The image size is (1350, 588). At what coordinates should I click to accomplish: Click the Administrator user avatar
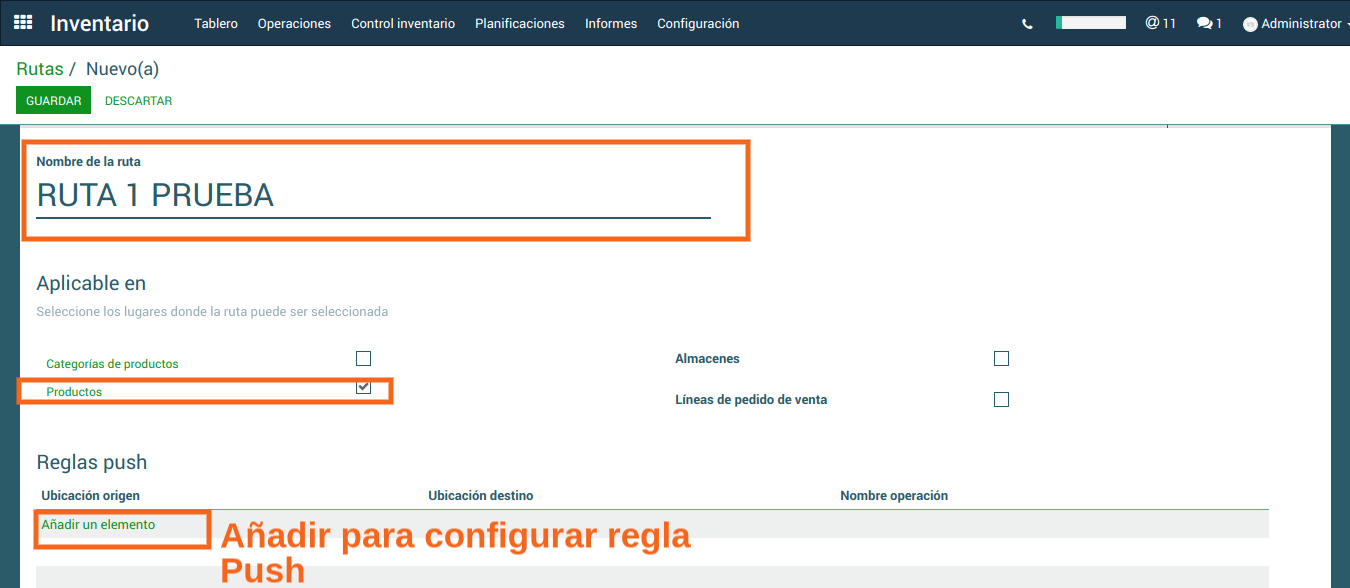(1250, 24)
